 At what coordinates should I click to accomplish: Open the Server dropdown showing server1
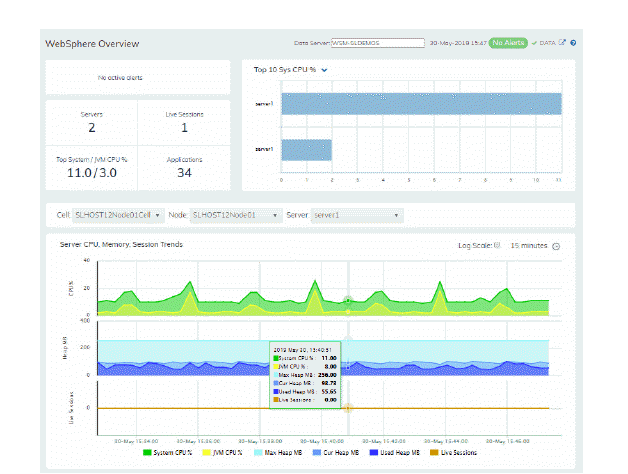click(357, 215)
